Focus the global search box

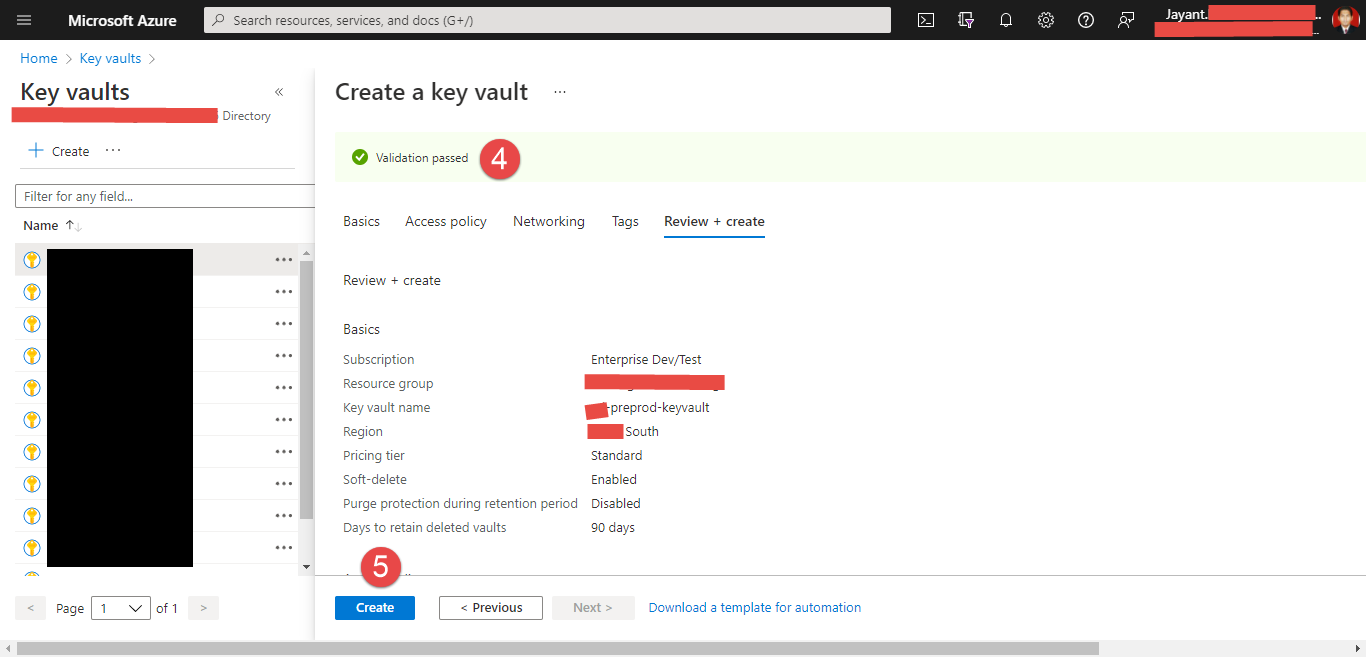[547, 20]
